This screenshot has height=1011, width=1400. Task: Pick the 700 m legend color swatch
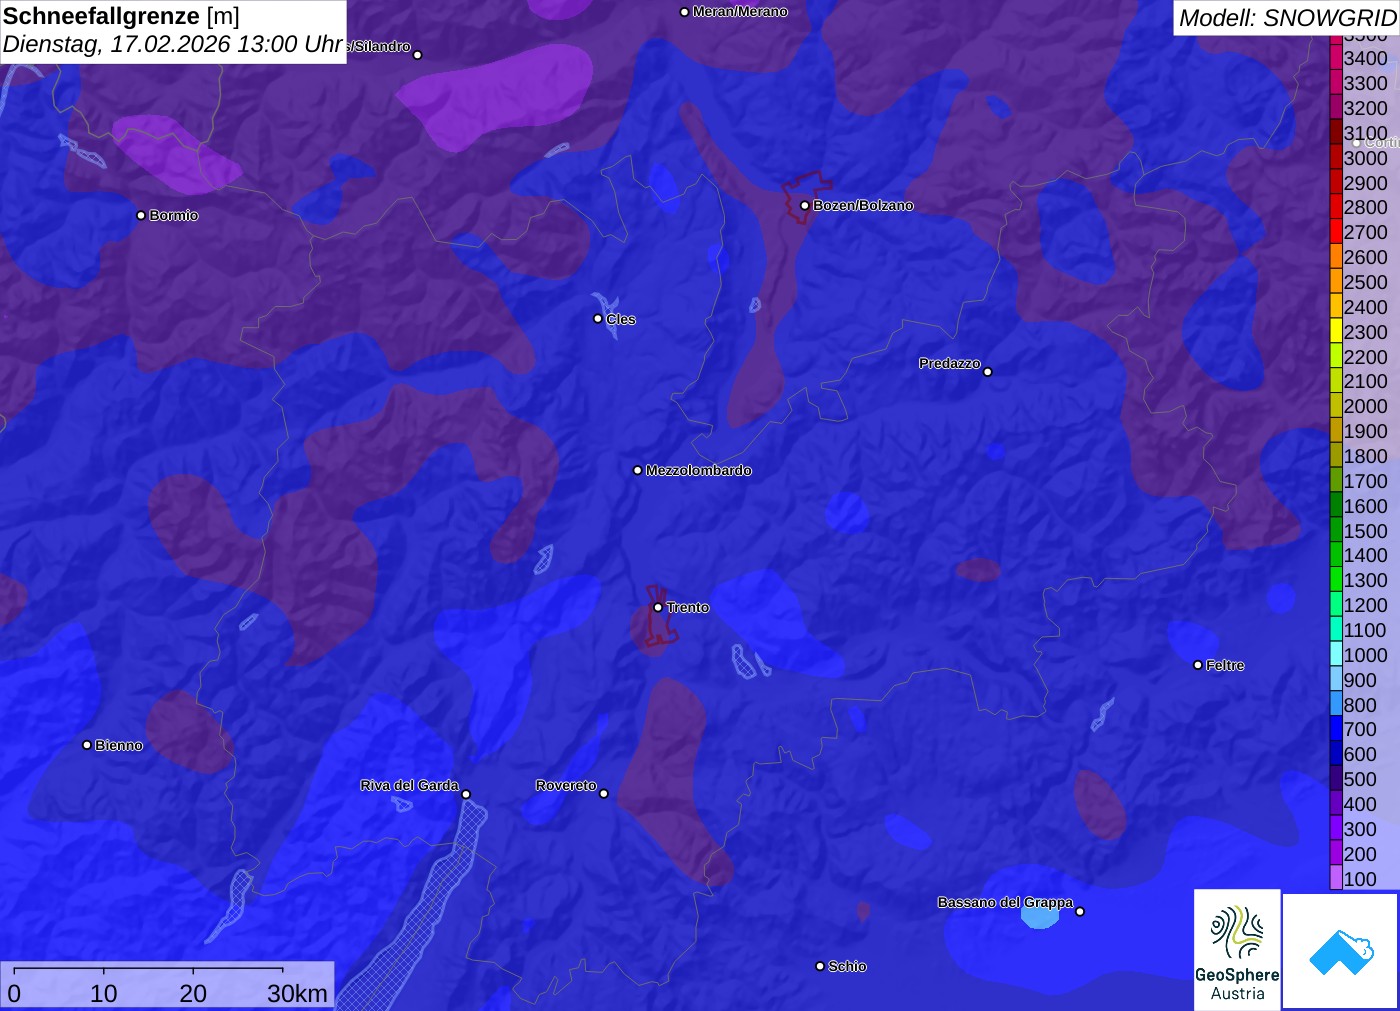tap(1336, 729)
